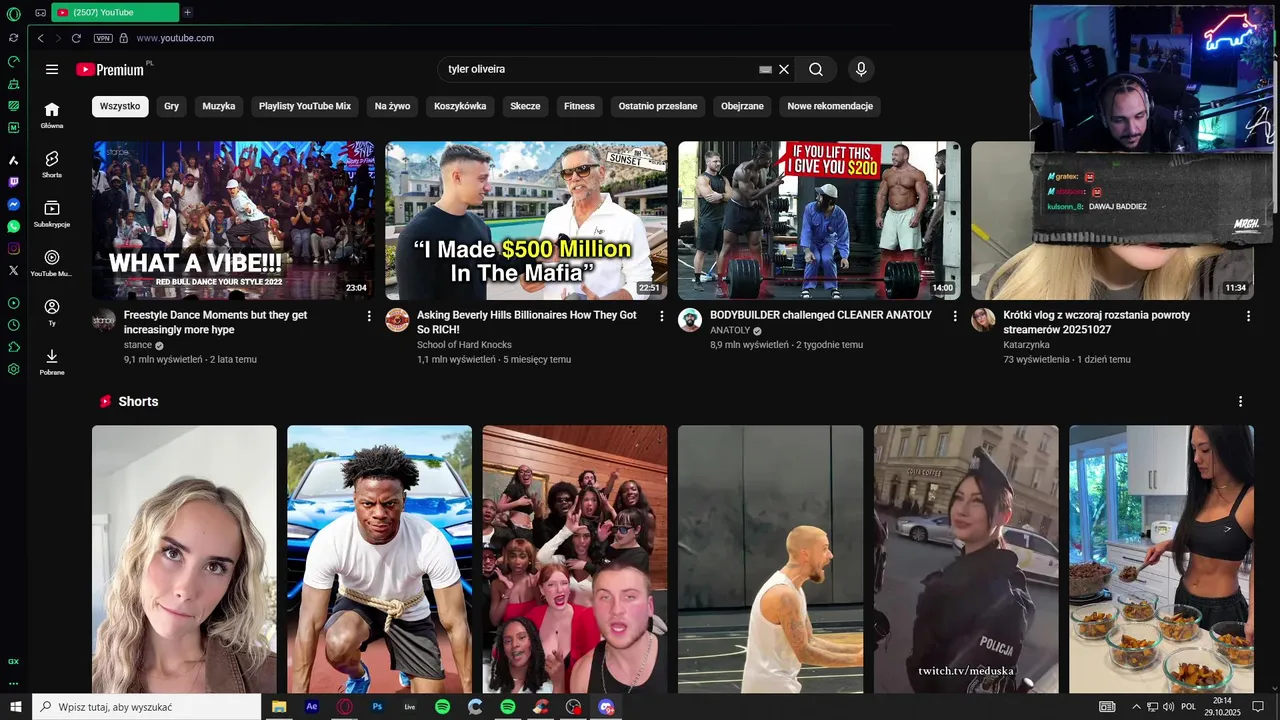Viewport: 1280px width, 720px height.
Task: Open history clock in Opera sidebar
Action: pos(13,325)
